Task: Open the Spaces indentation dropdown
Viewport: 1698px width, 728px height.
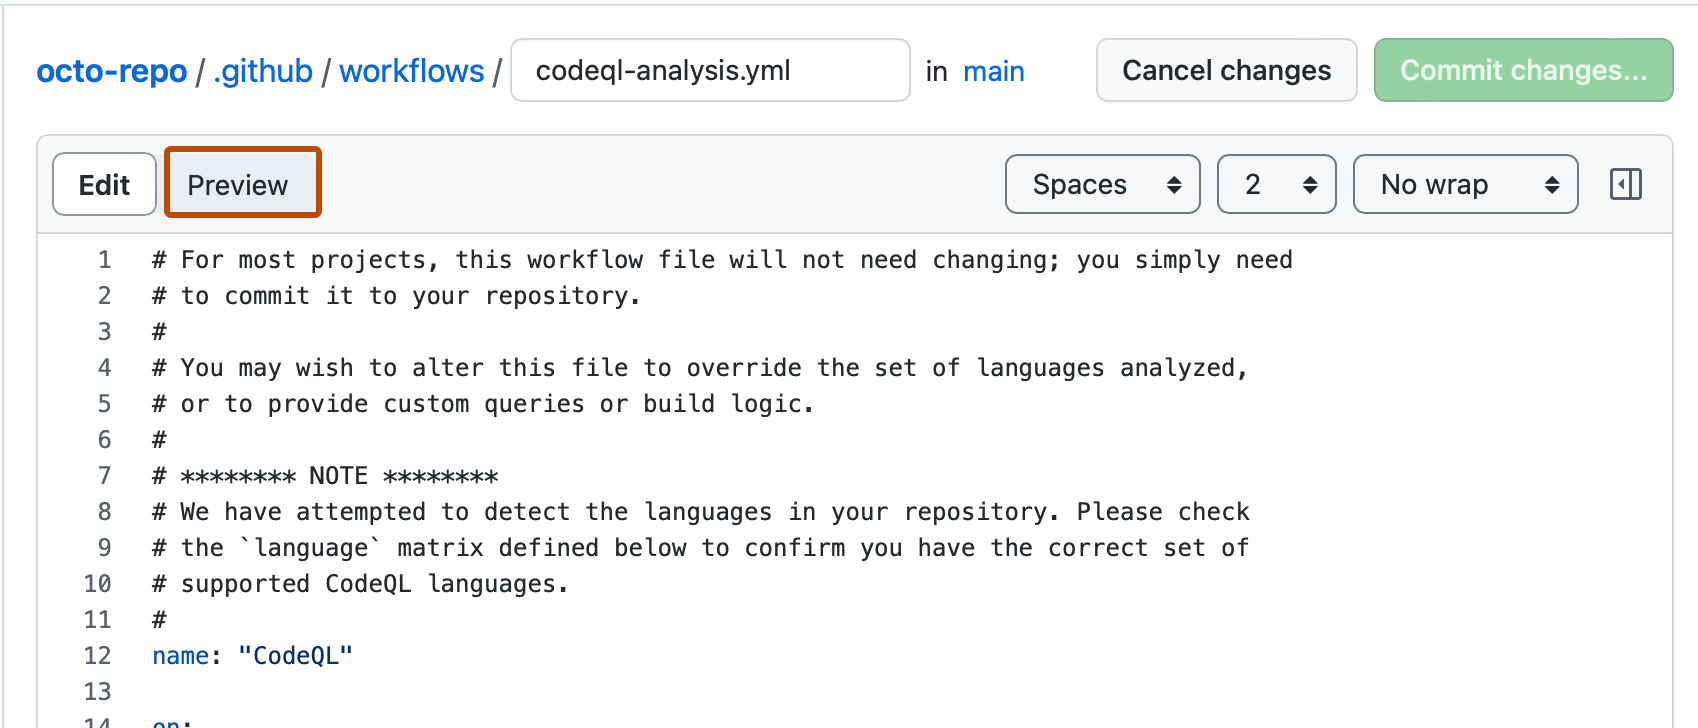Action: (x=1102, y=184)
